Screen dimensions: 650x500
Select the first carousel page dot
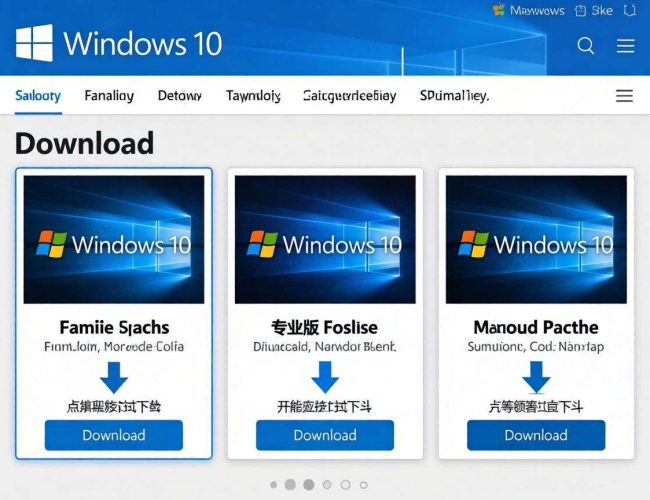click(x=273, y=485)
